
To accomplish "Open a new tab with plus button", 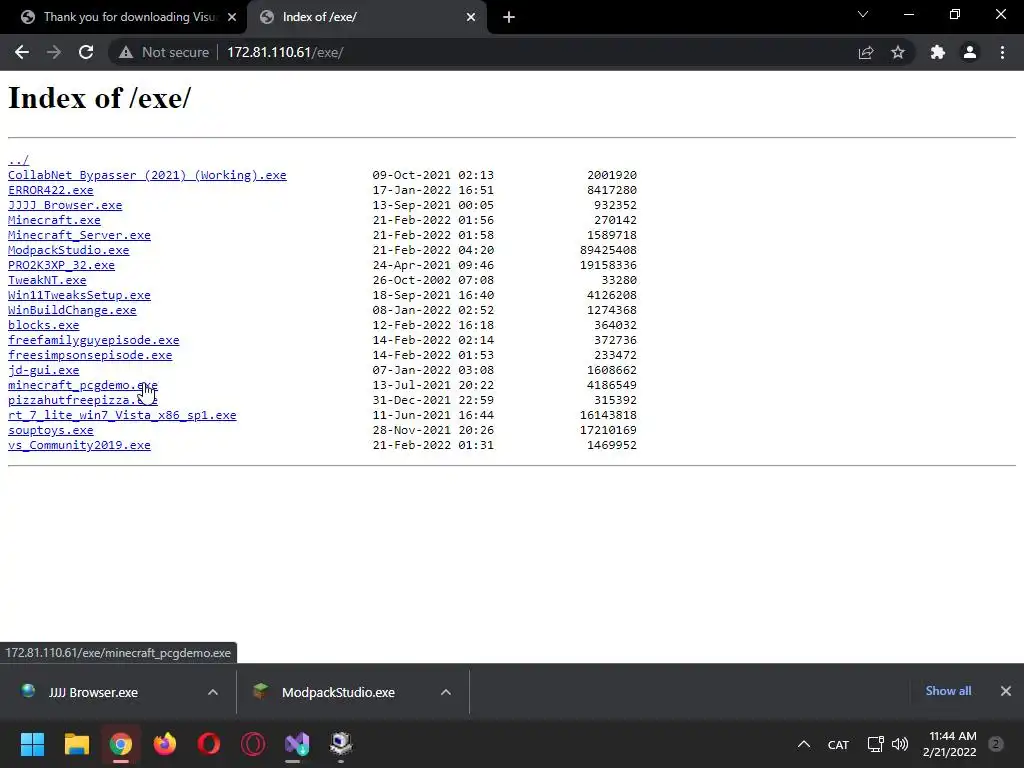I will coord(509,17).
